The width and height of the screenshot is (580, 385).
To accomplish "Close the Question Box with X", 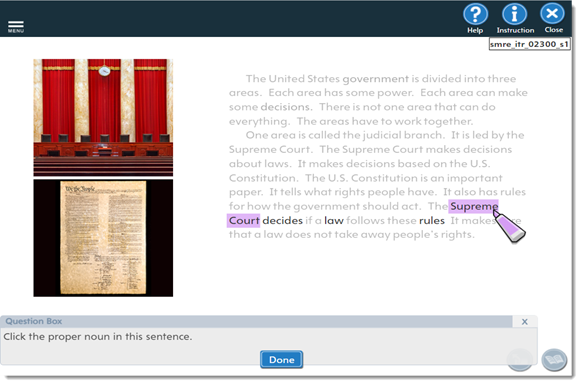I will click(525, 322).
